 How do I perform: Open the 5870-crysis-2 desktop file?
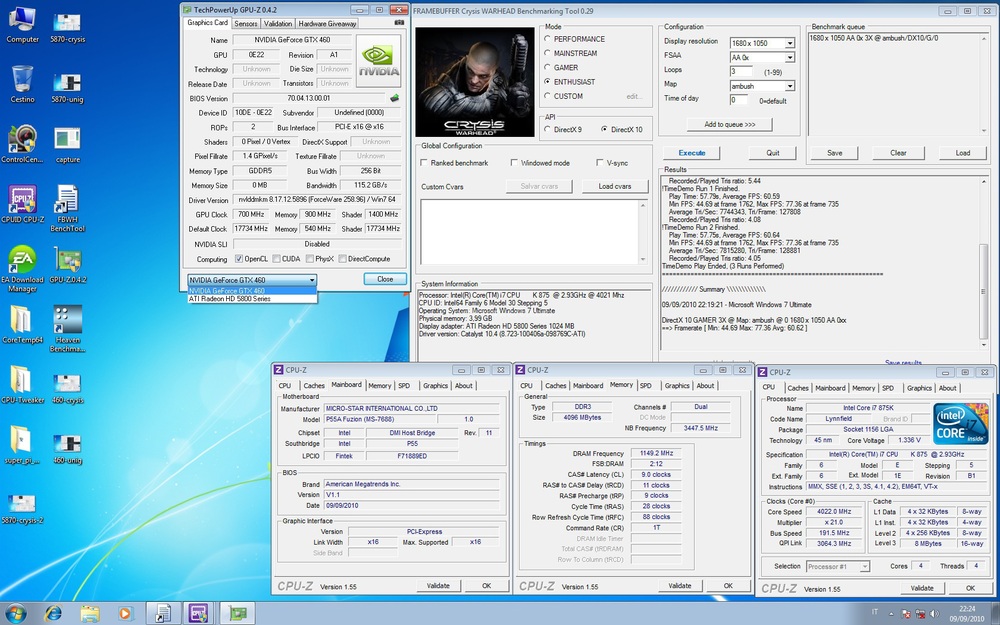point(22,508)
